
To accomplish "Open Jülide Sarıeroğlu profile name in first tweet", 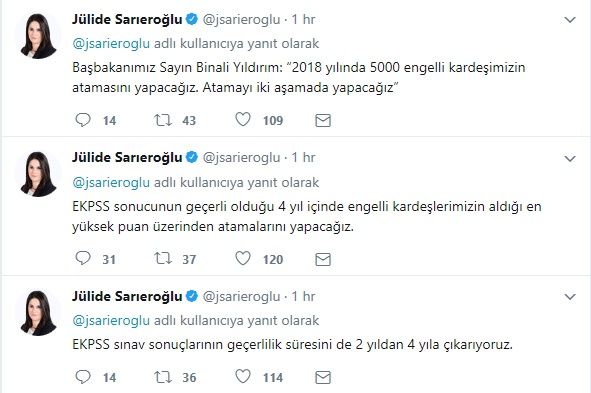I will (127, 19).
